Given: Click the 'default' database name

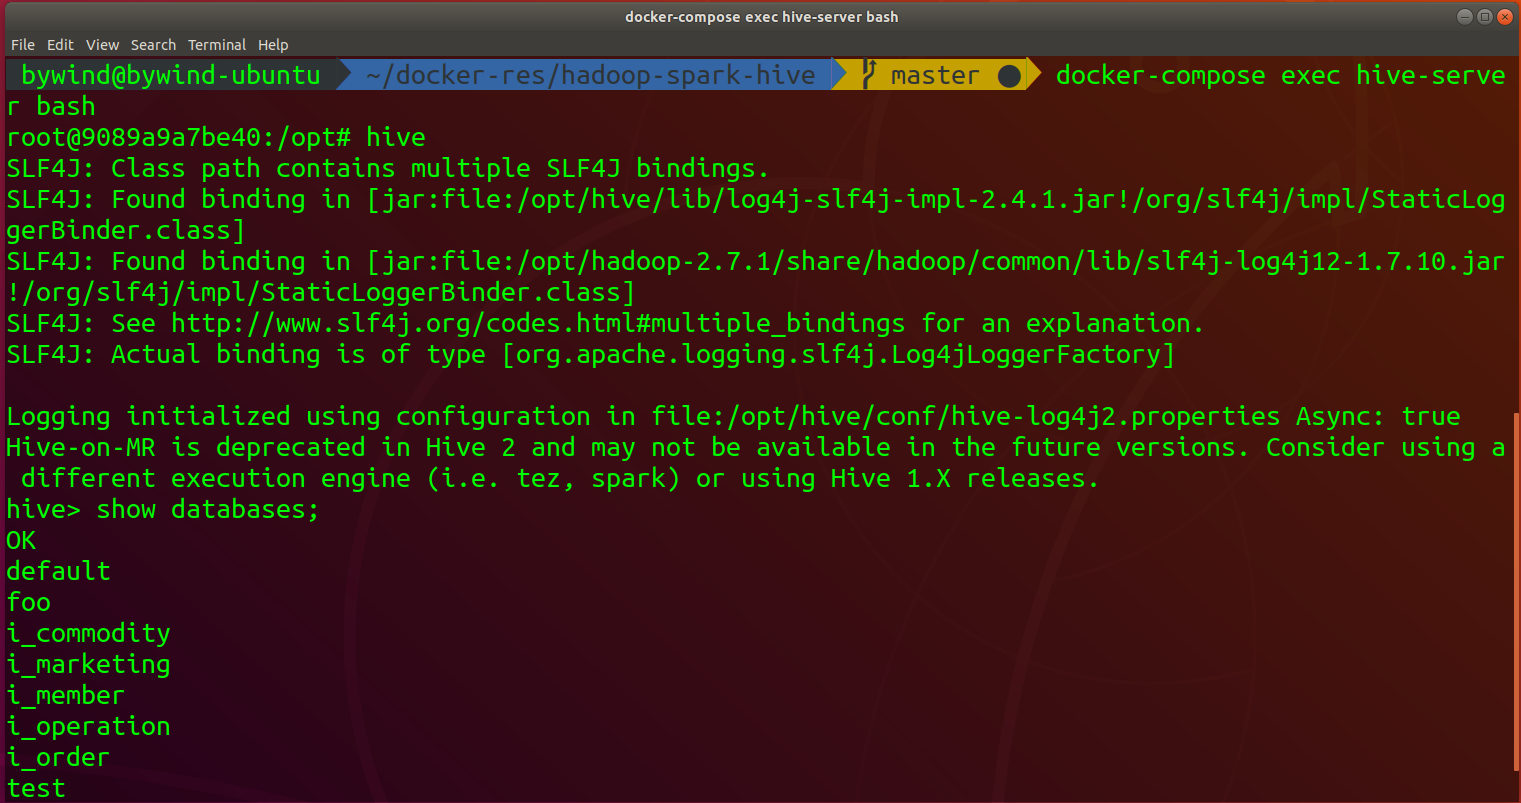Looking at the screenshot, I should pyautogui.click(x=58, y=571).
